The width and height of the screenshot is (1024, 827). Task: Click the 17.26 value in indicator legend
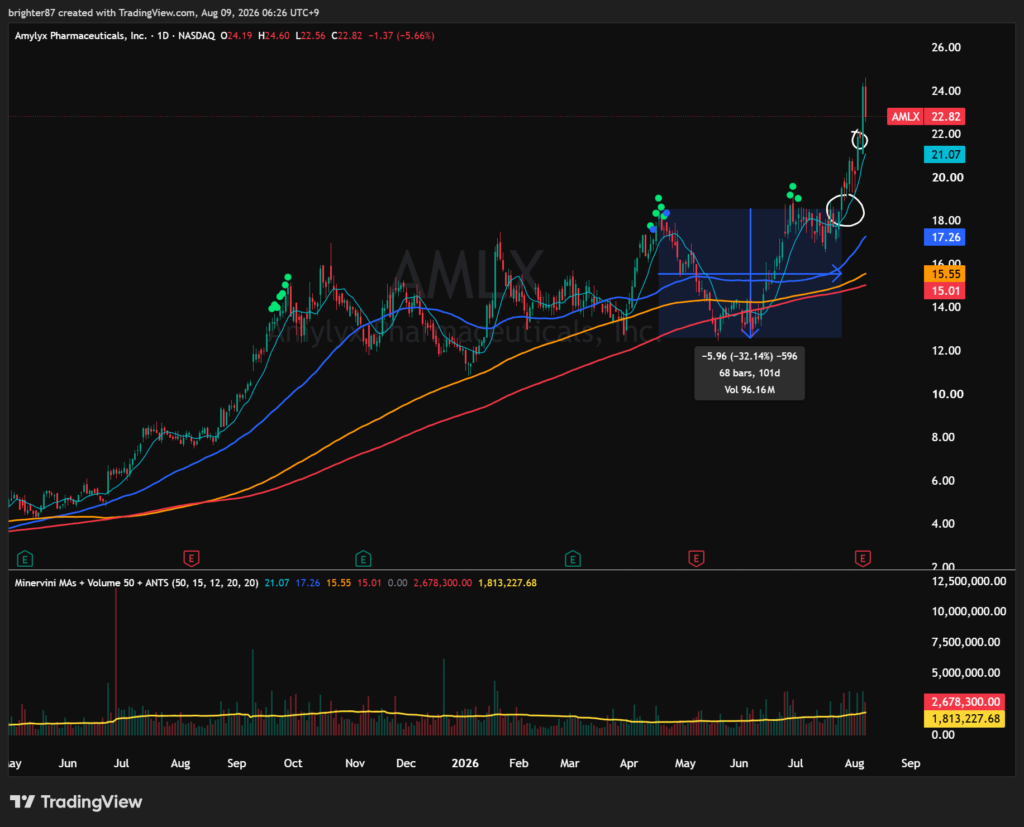pyautogui.click(x=308, y=583)
